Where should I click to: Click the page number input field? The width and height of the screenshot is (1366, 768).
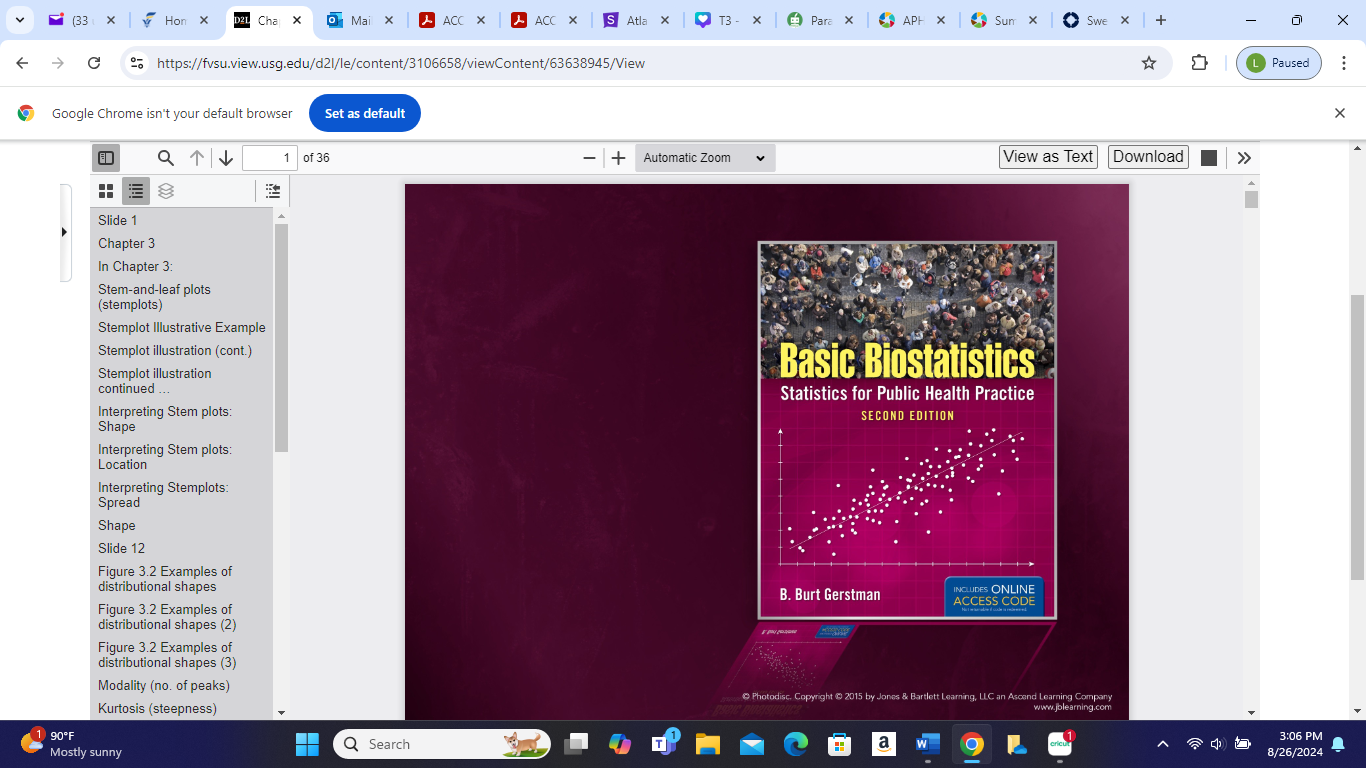click(x=270, y=158)
